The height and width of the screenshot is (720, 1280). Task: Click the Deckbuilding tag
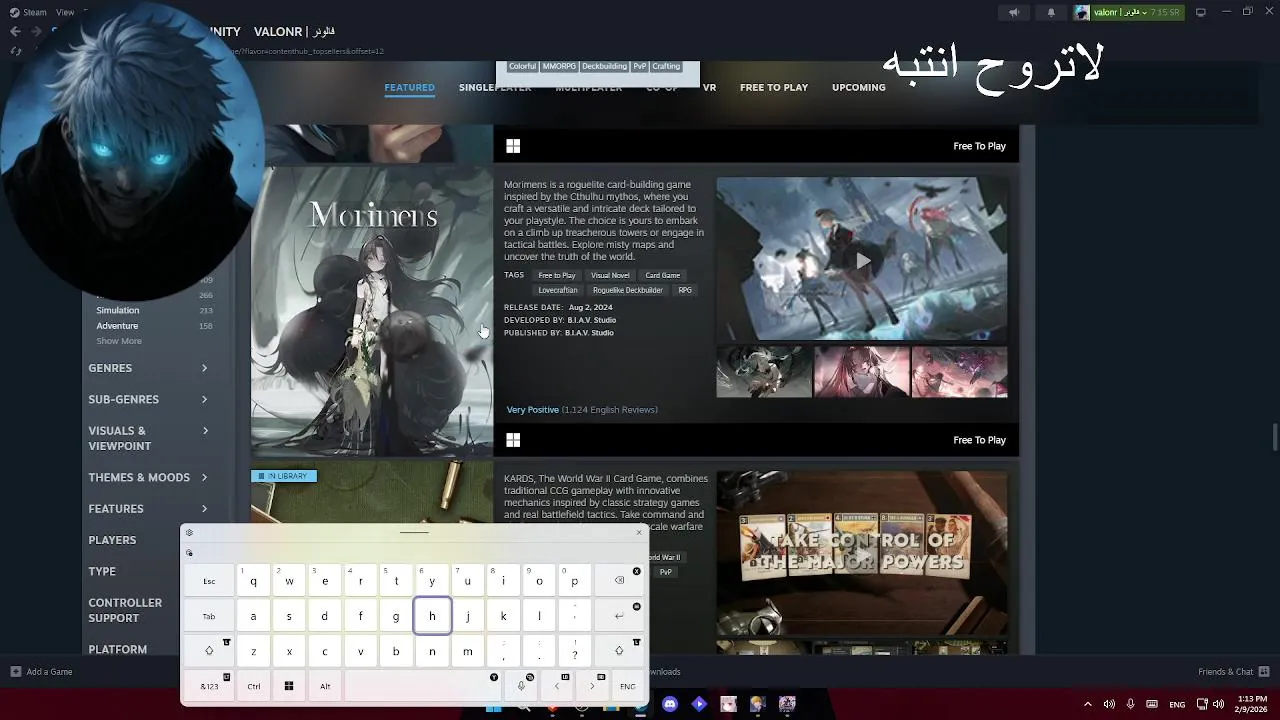[x=604, y=66]
